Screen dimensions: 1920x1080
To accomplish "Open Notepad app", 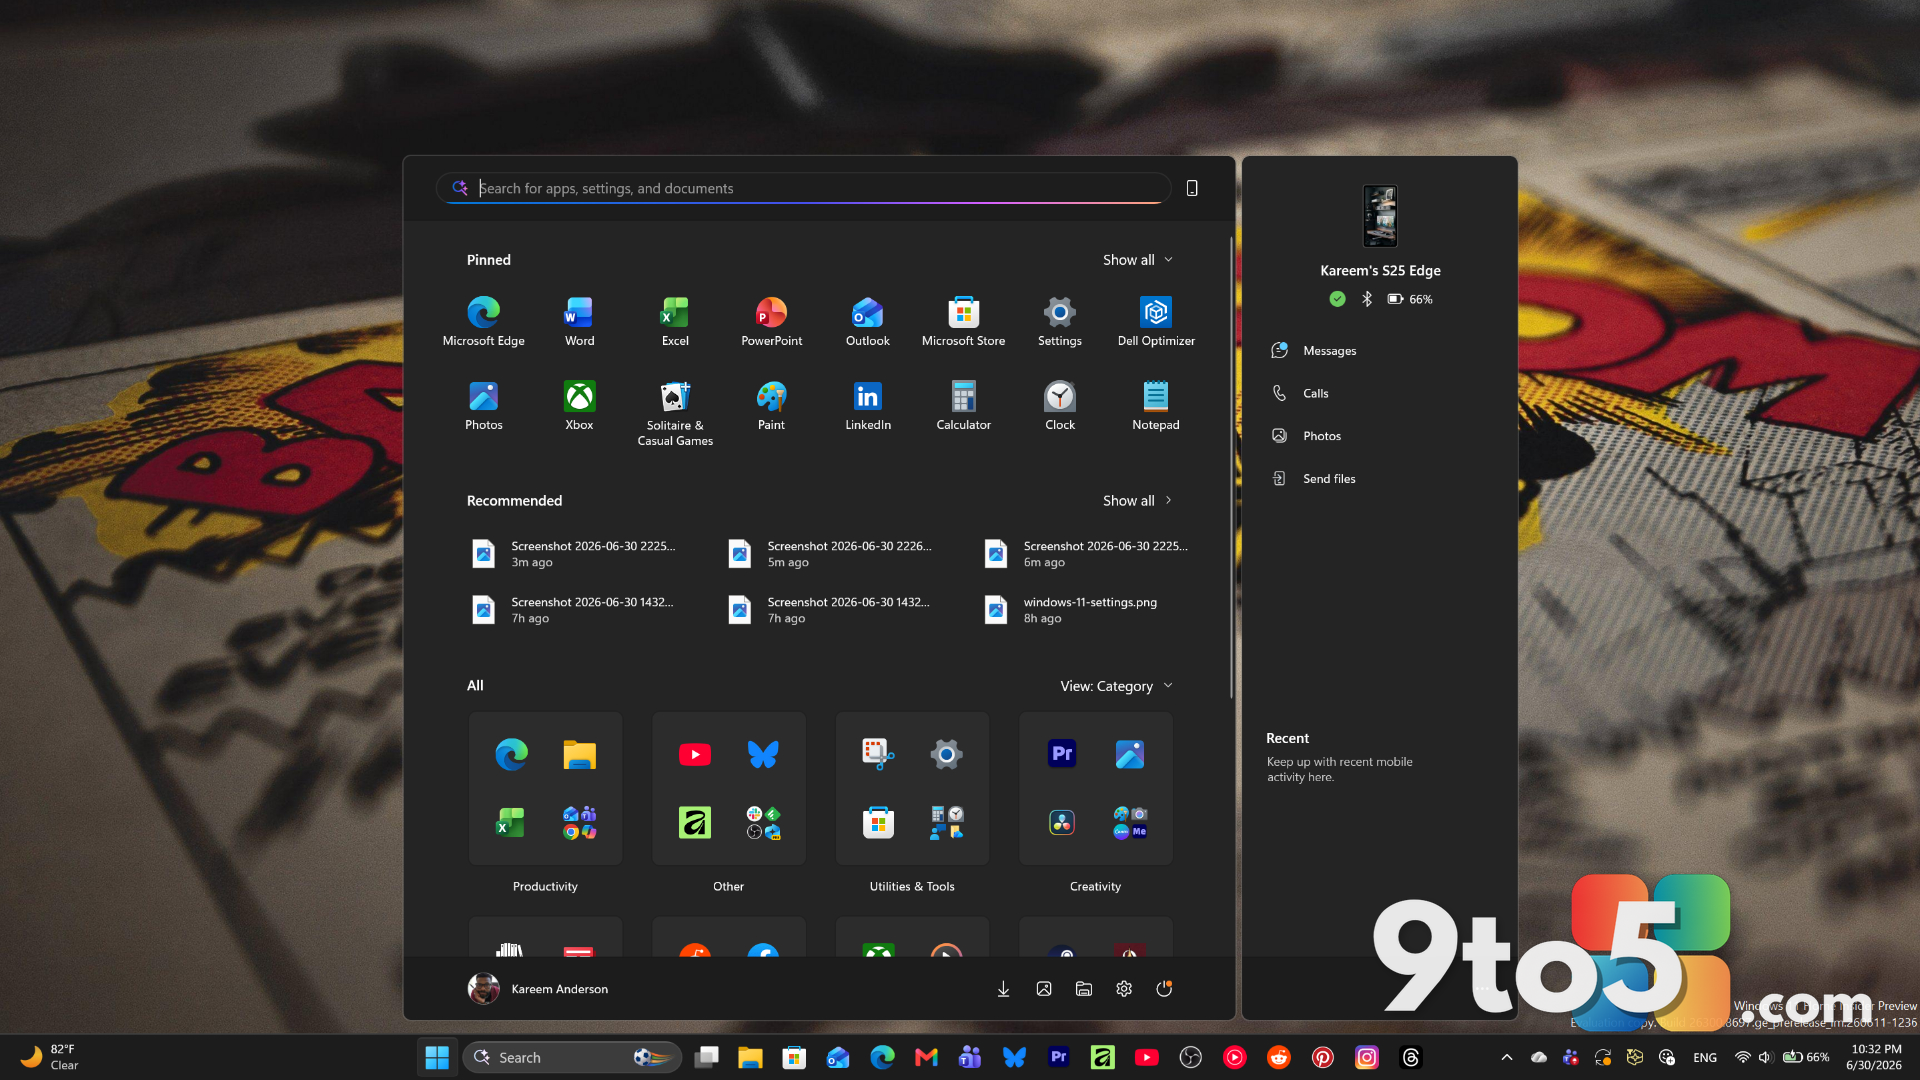I will pos(1155,406).
